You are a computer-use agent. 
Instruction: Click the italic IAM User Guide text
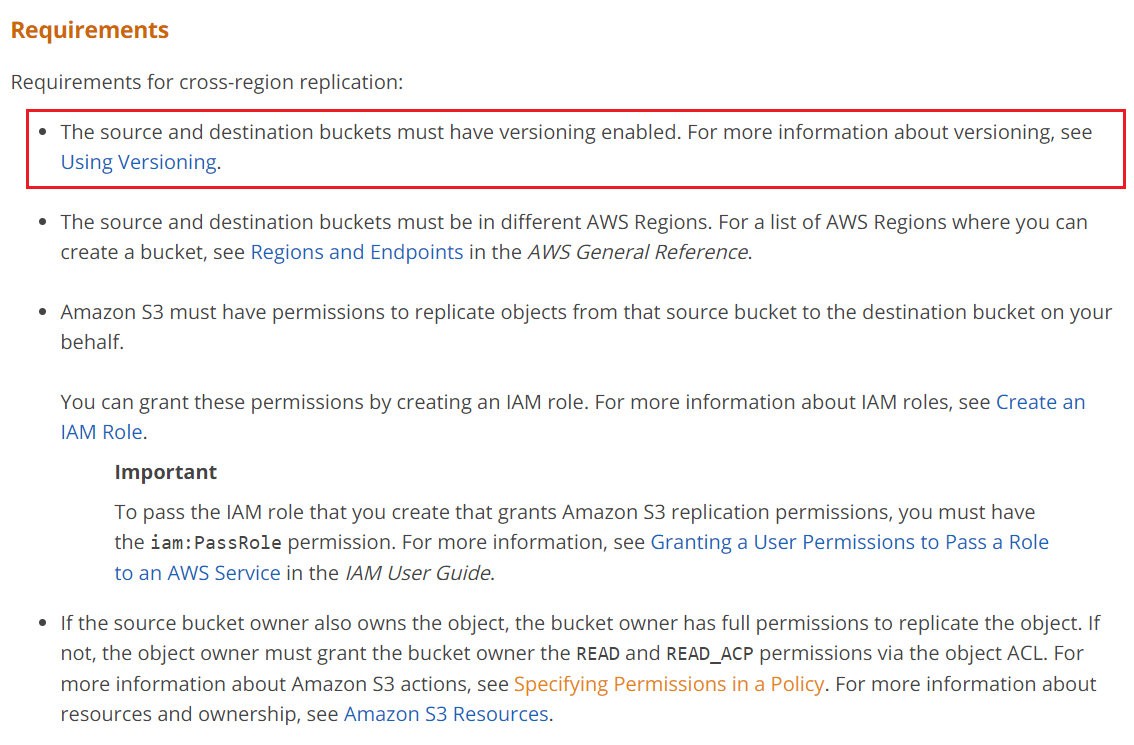(417, 573)
